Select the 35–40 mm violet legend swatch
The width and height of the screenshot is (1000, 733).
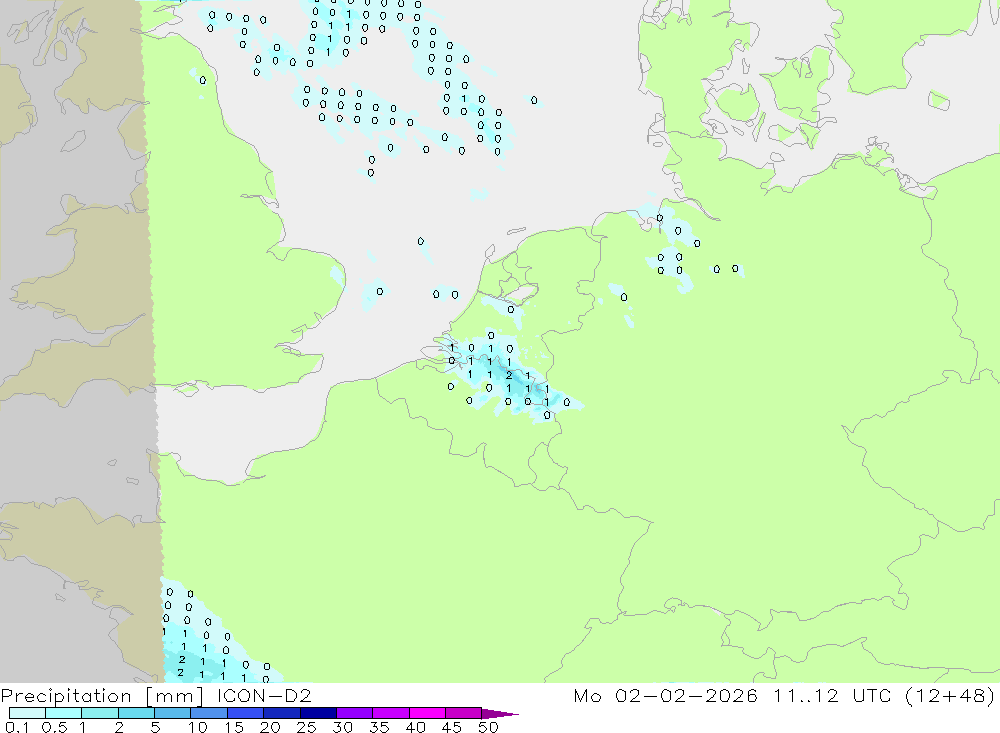[x=390, y=713]
